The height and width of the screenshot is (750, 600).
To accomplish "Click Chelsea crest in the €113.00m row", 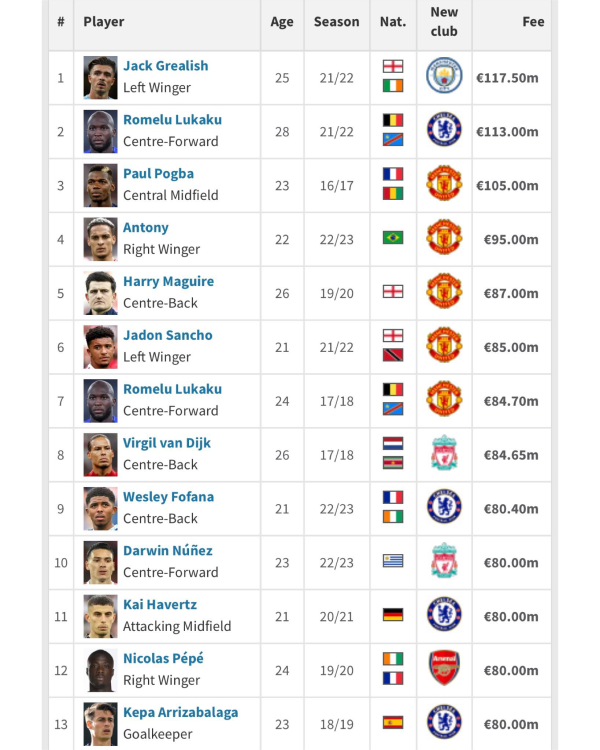I will [x=444, y=129].
